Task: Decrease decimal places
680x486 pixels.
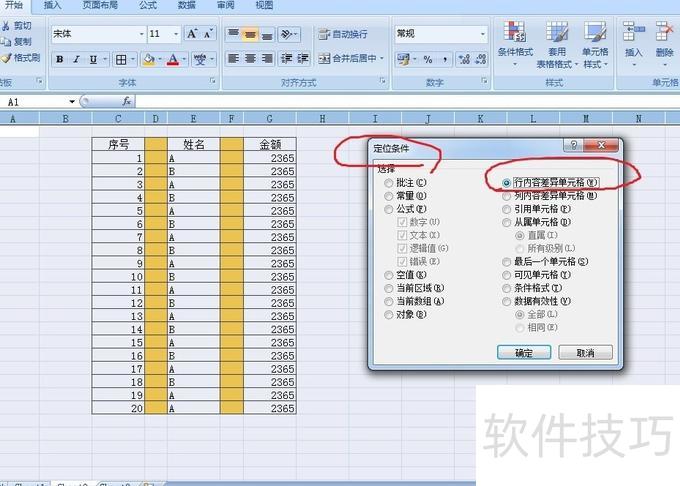Action: pos(481,59)
